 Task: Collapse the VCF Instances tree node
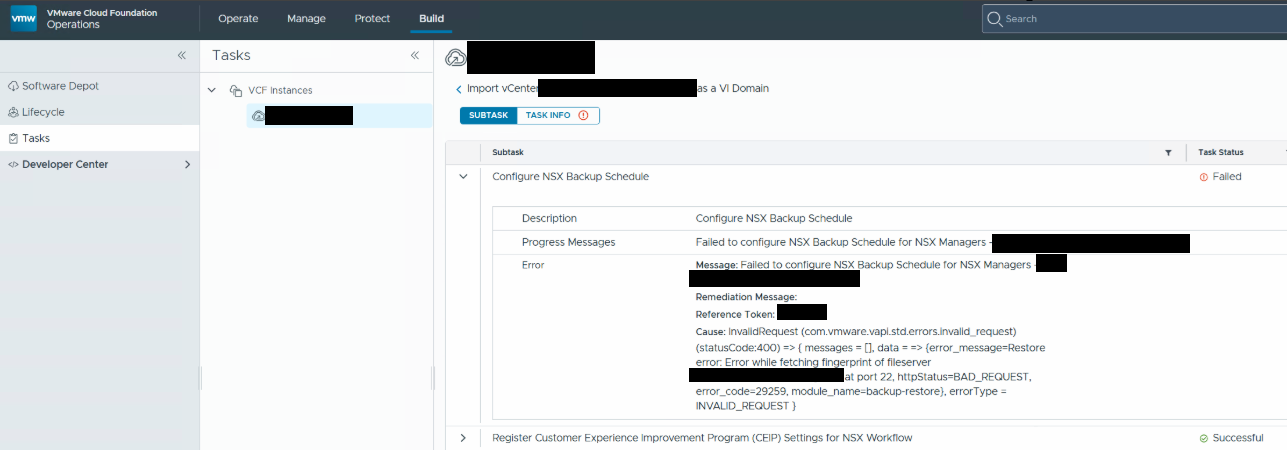click(212, 90)
